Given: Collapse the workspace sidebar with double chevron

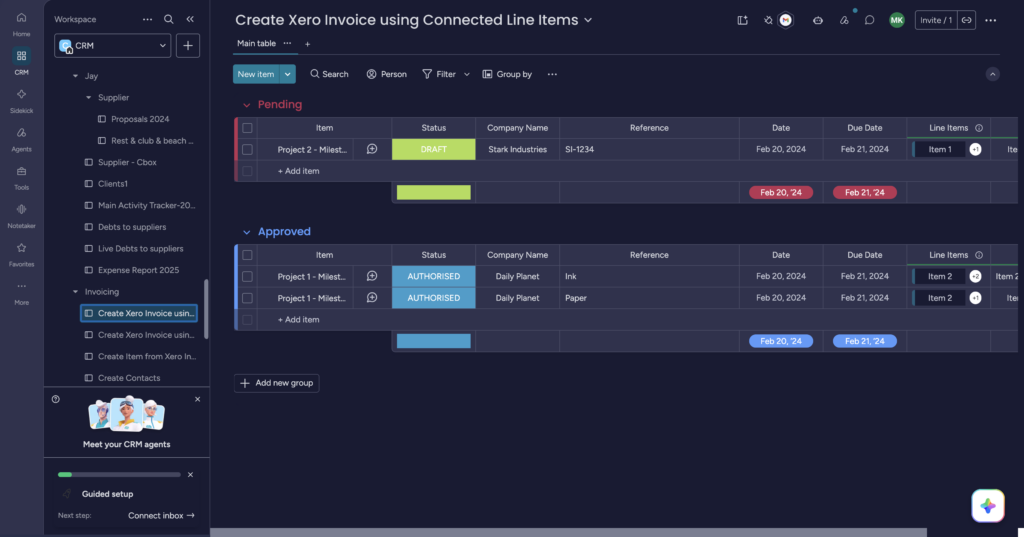Looking at the screenshot, I should 190,20.
